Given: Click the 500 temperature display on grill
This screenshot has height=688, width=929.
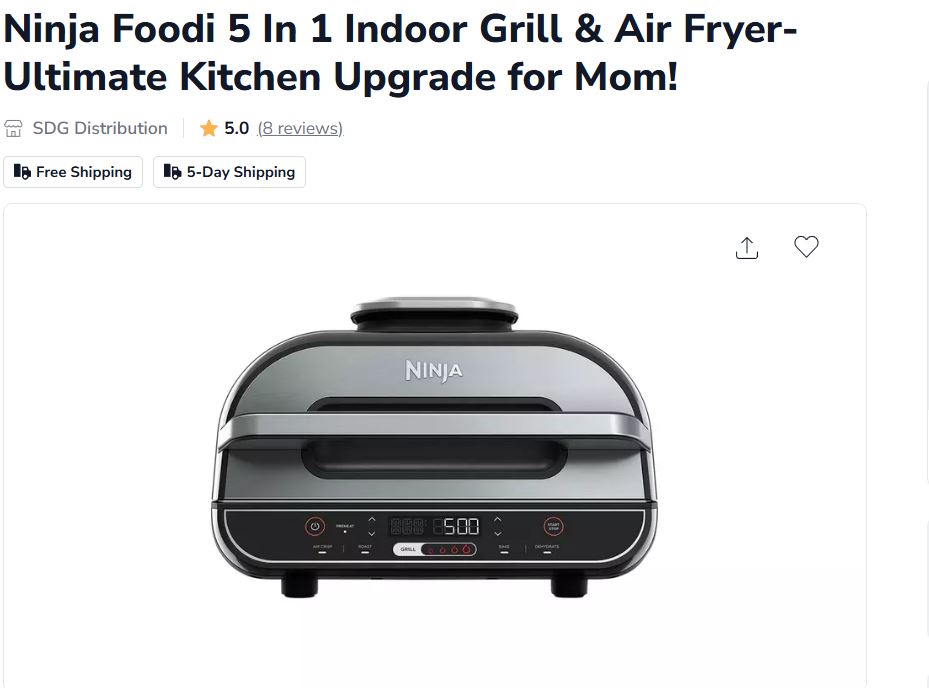Looking at the screenshot, I should [x=460, y=526].
